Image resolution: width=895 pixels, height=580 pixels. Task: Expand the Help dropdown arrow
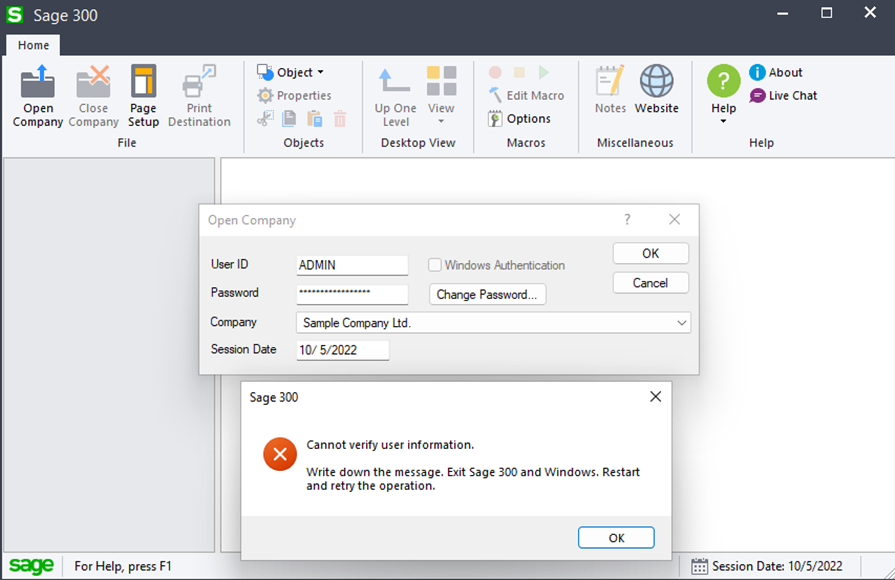tap(723, 121)
